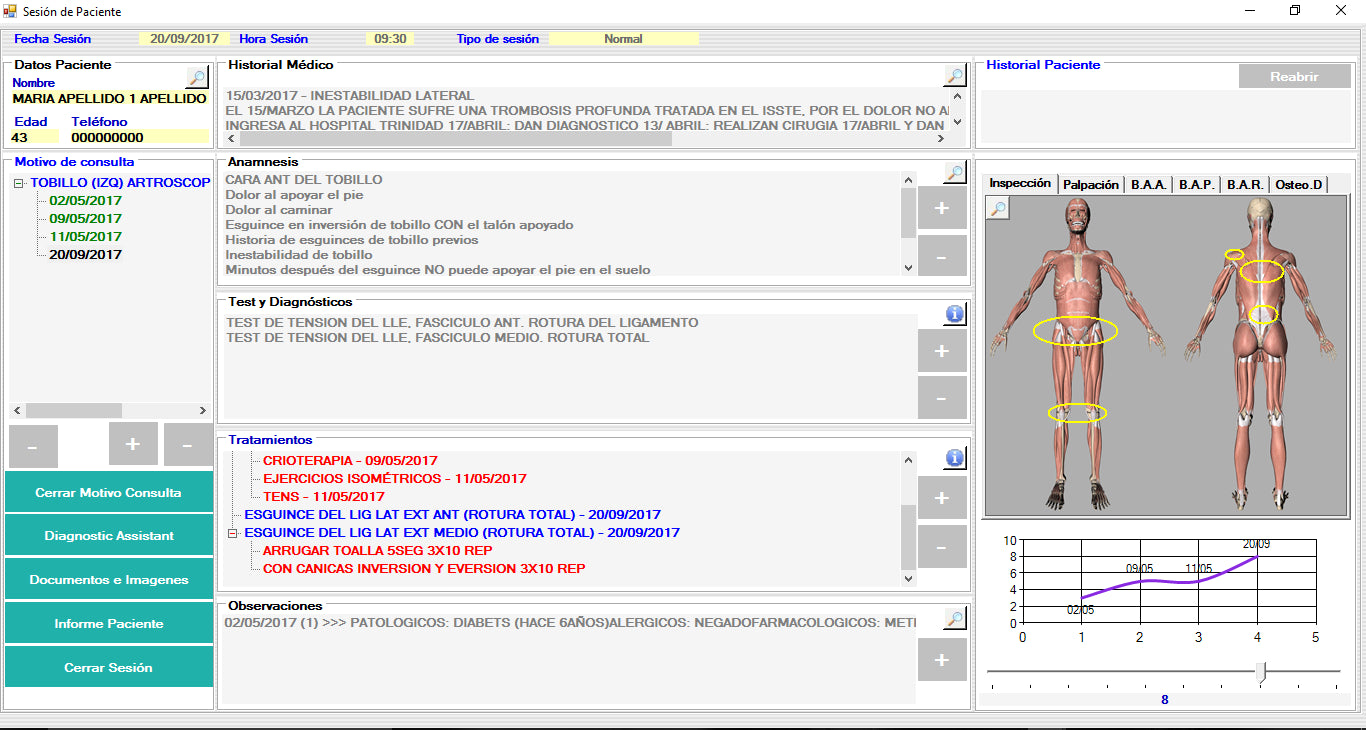Click the Informe Paciente button

(109, 623)
